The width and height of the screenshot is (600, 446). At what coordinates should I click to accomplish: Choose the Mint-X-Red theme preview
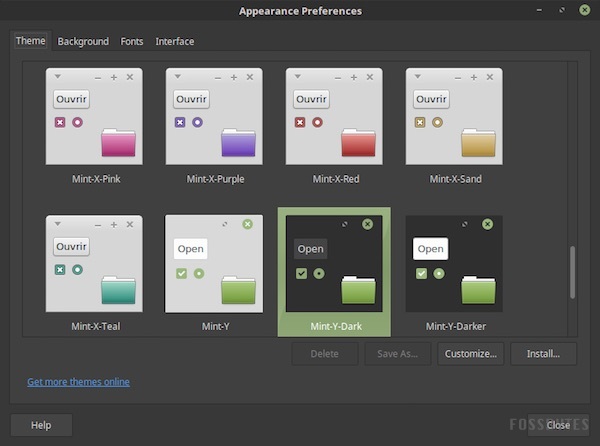[334, 116]
